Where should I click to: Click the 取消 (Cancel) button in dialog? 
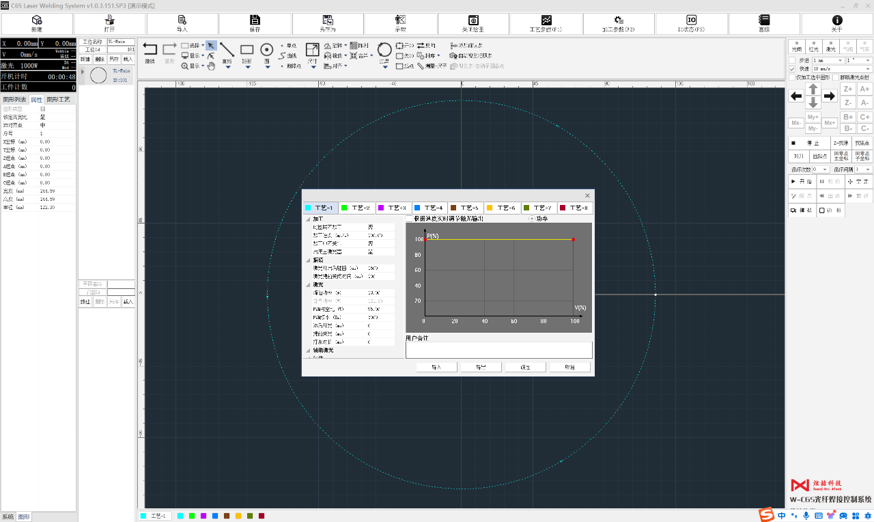click(x=569, y=367)
